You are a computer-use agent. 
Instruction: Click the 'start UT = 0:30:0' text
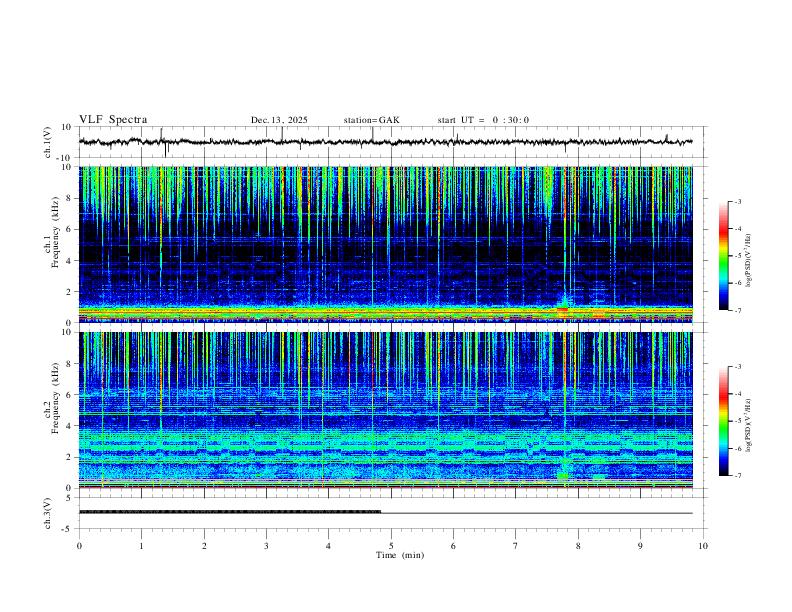point(483,120)
